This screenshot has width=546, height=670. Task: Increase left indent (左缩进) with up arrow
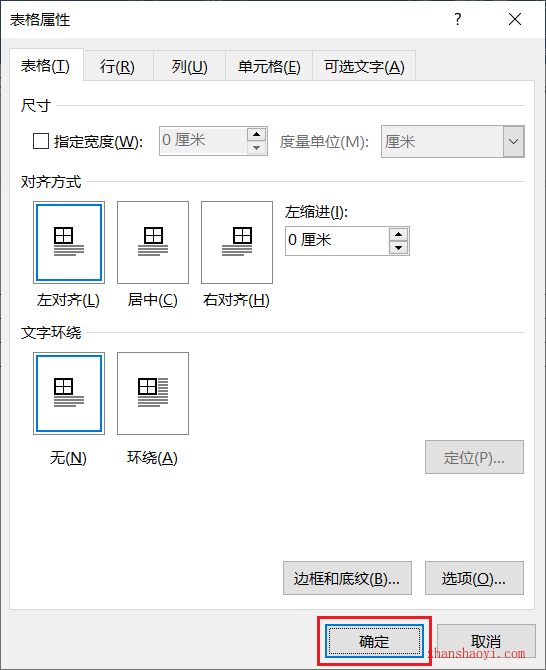coord(399,234)
